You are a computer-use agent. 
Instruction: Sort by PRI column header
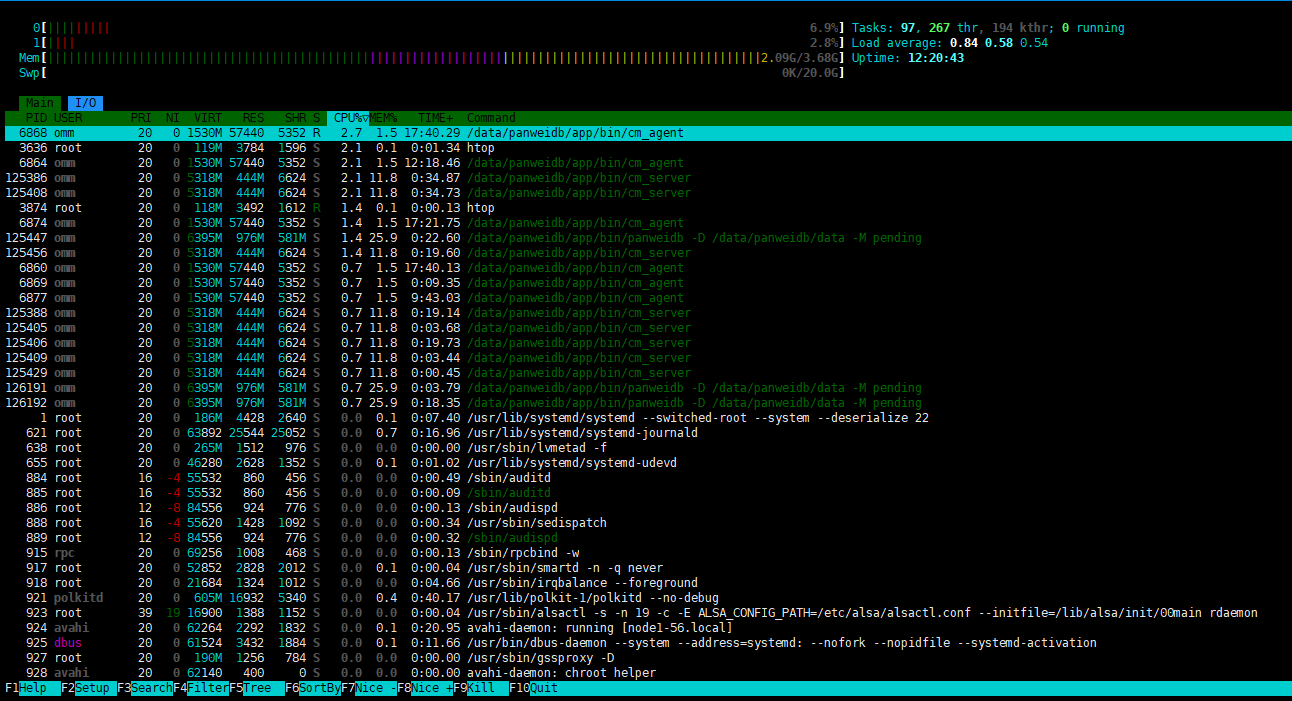pos(141,118)
